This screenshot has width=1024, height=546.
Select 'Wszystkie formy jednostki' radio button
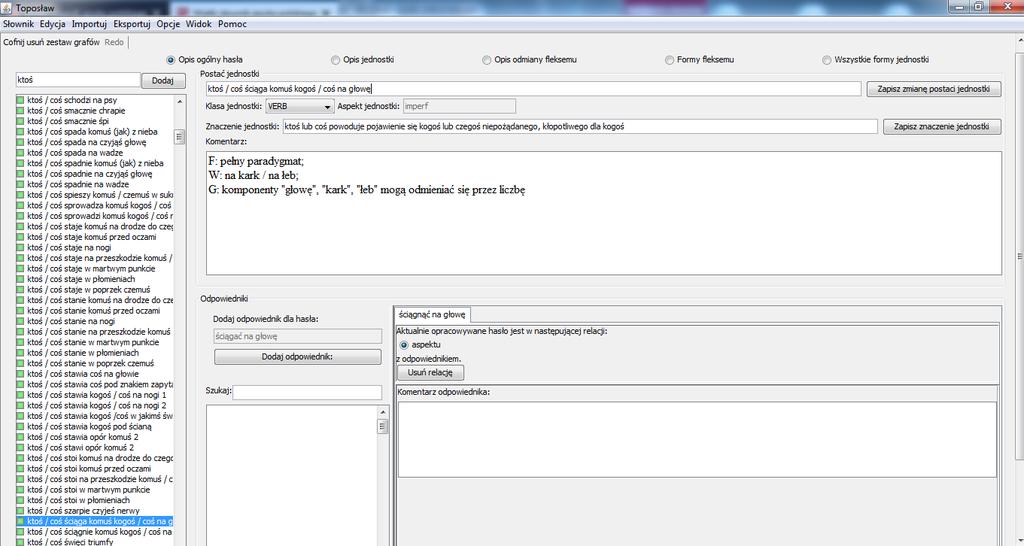827,59
